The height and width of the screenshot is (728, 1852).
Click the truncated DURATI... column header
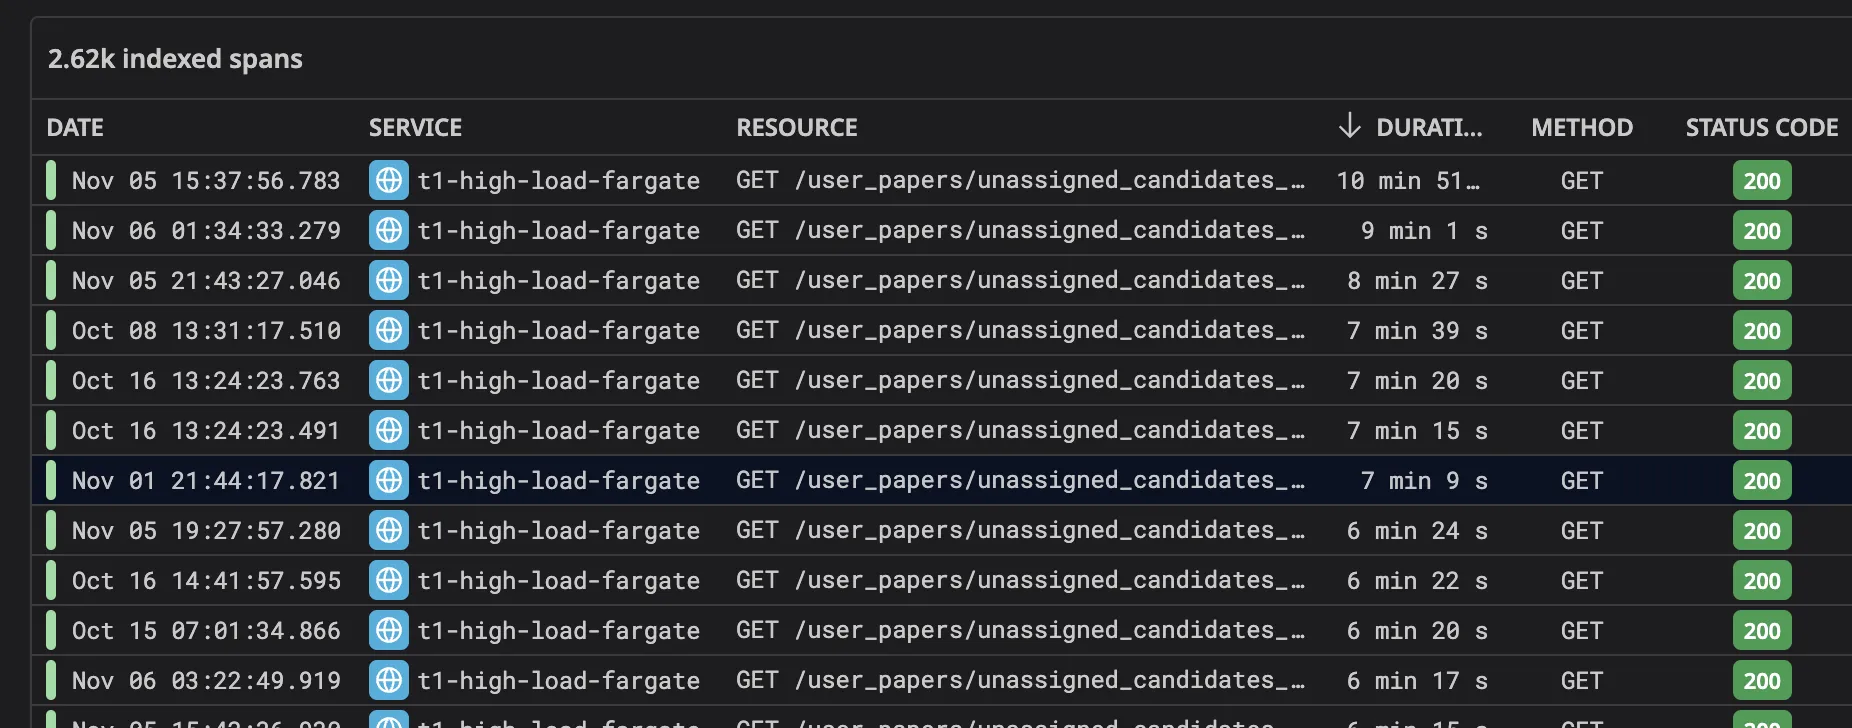click(x=1429, y=128)
